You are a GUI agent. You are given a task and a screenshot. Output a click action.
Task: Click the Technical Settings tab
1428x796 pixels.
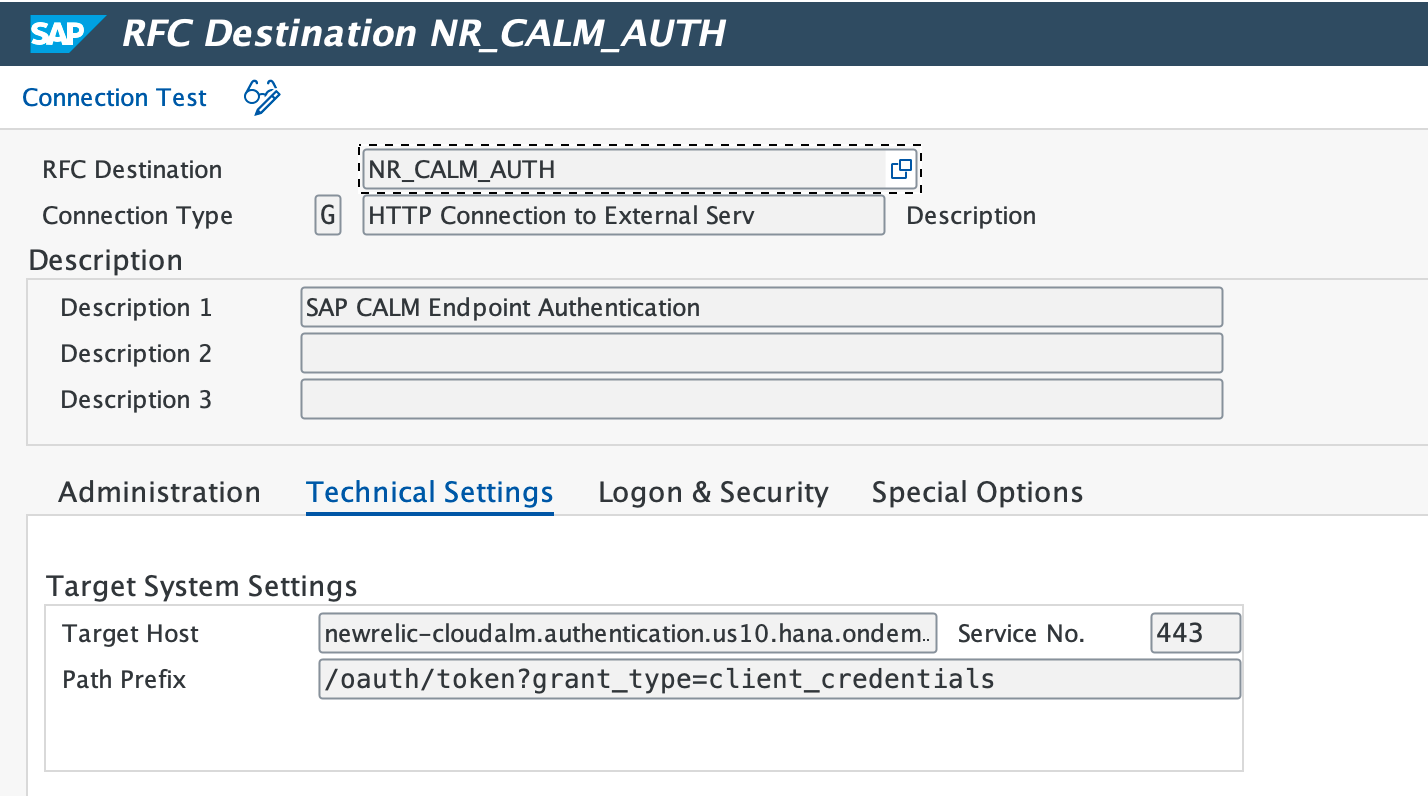429,491
